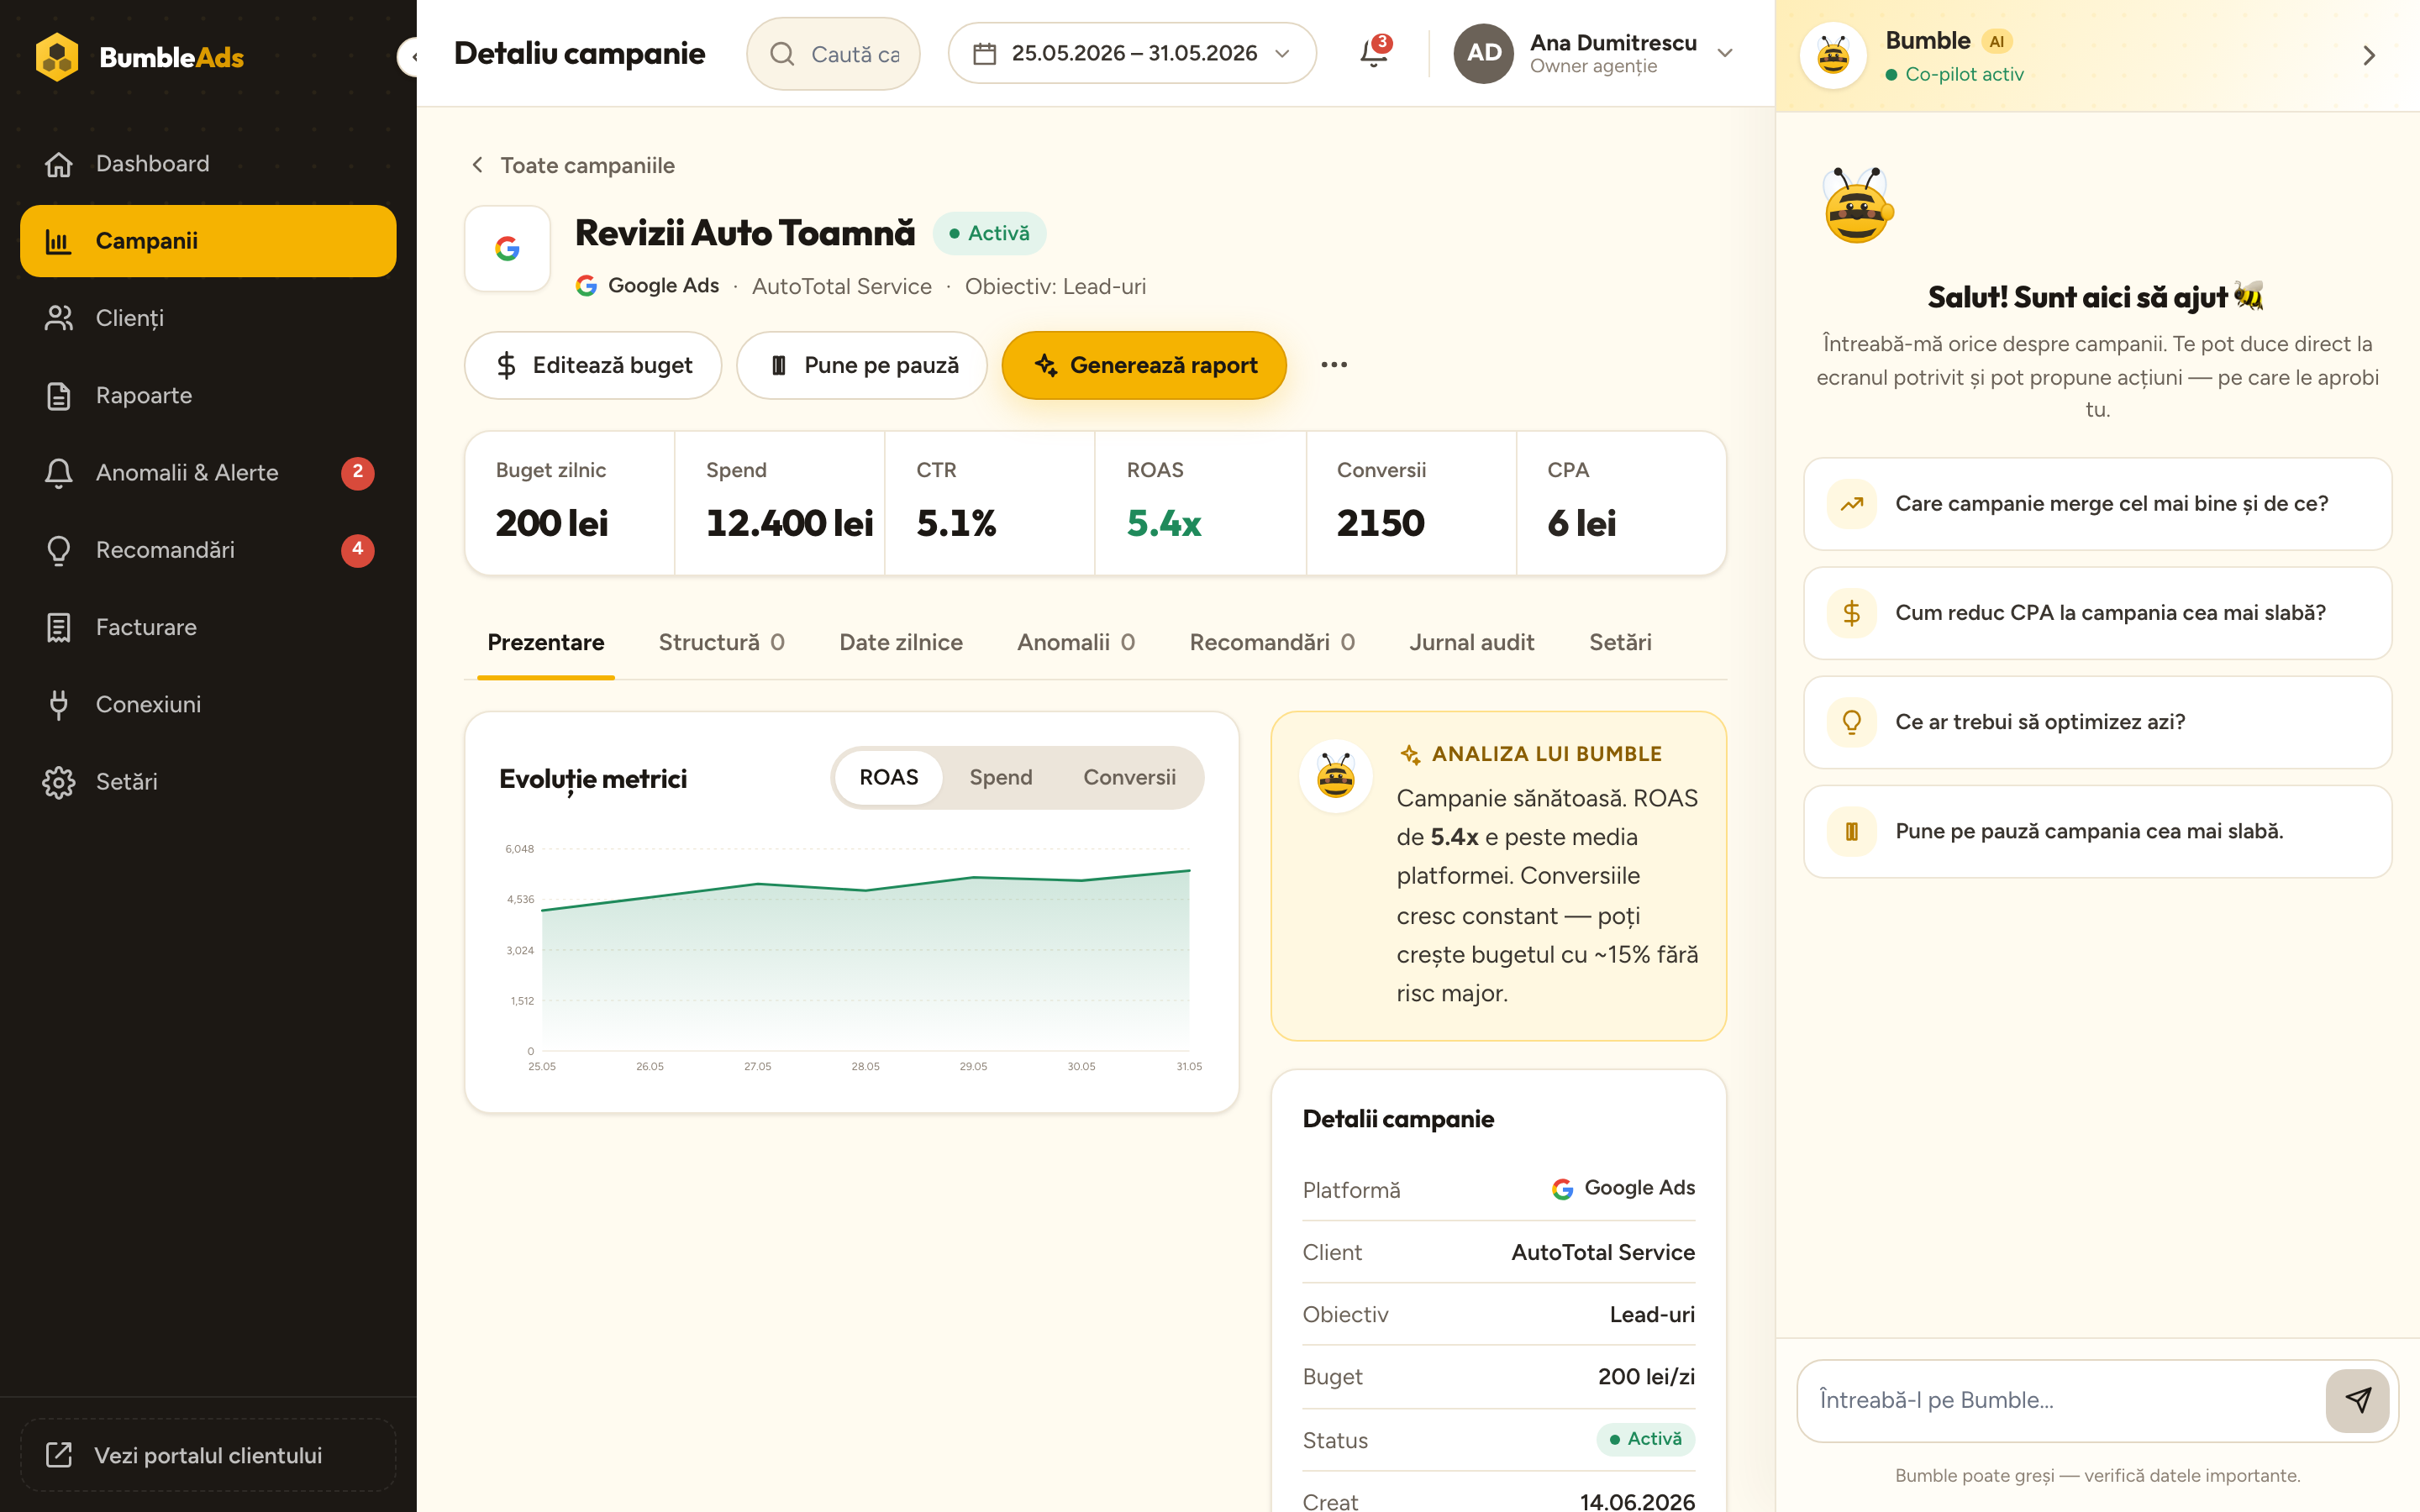Collapse the Bumble co-pilot panel chevron
The image size is (2420, 1512).
pyautogui.click(x=2368, y=56)
